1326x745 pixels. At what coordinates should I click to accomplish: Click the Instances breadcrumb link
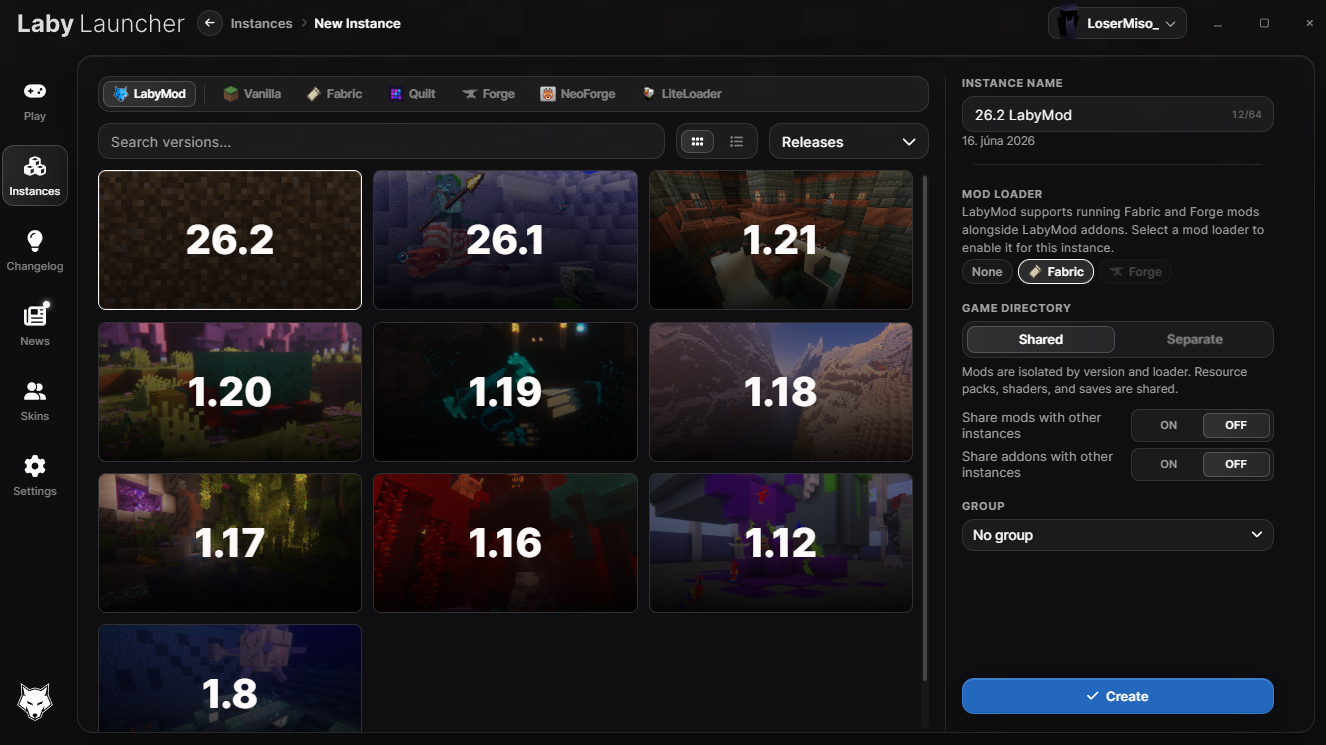pyautogui.click(x=261, y=23)
